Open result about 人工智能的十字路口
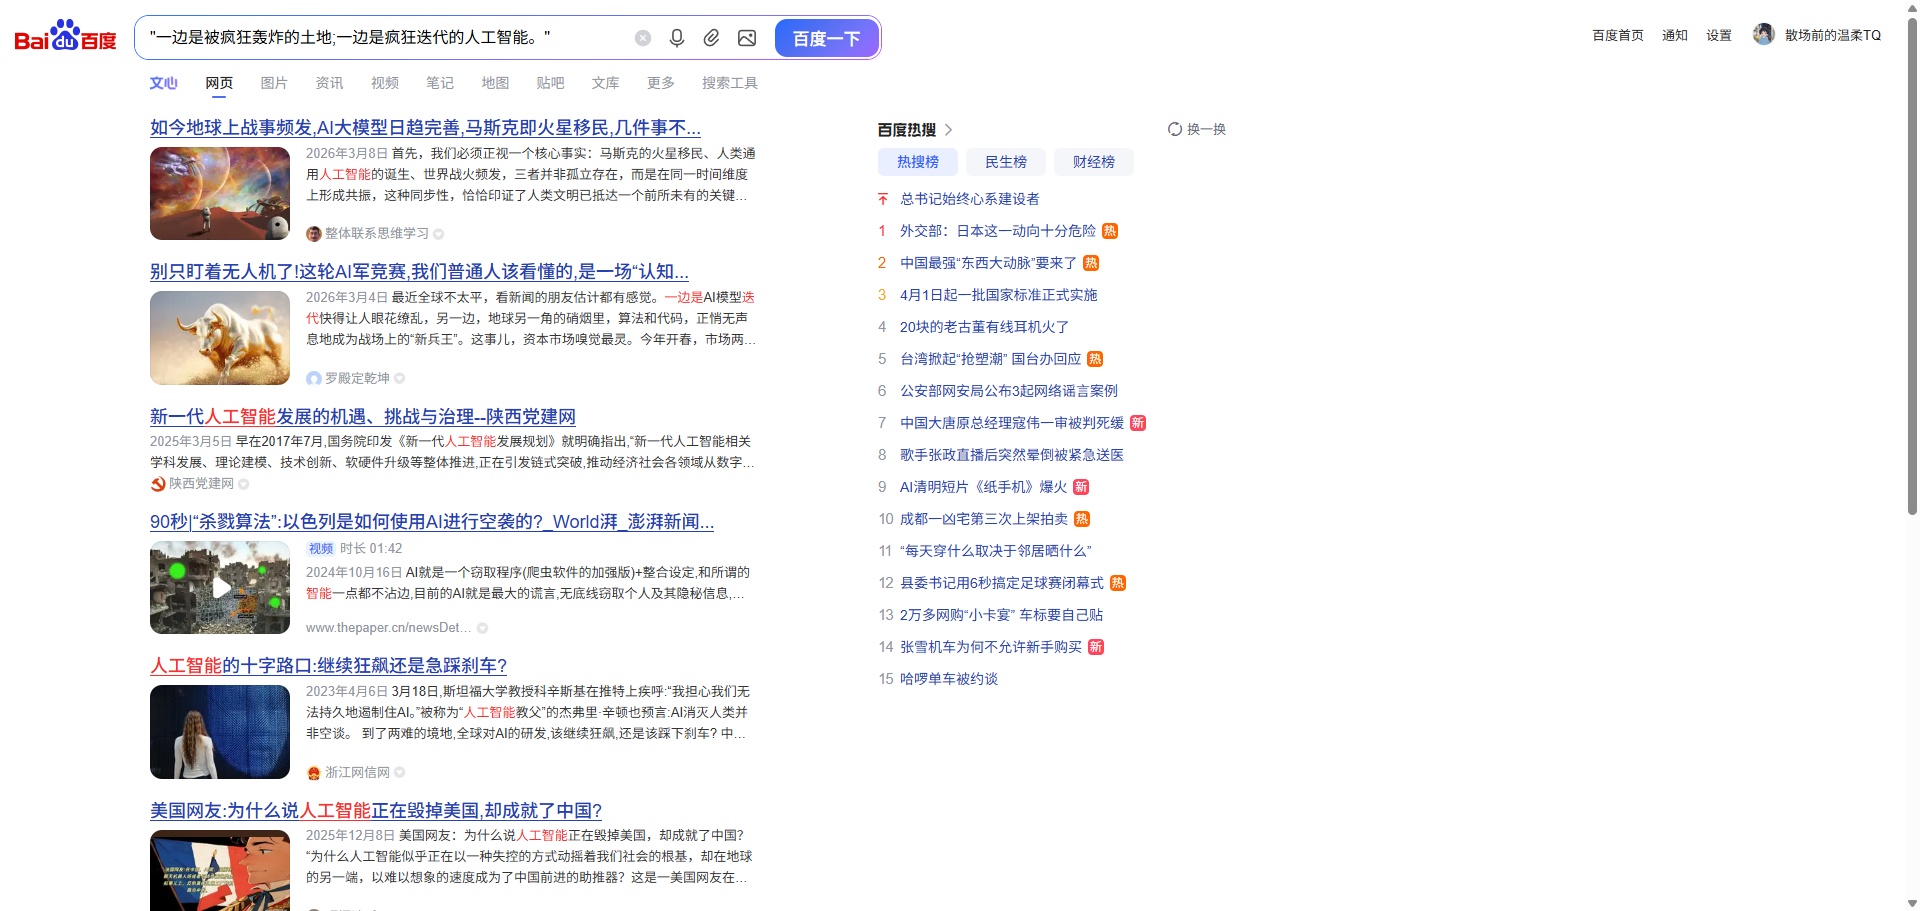Image resolution: width=1920 pixels, height=911 pixels. tap(328, 666)
